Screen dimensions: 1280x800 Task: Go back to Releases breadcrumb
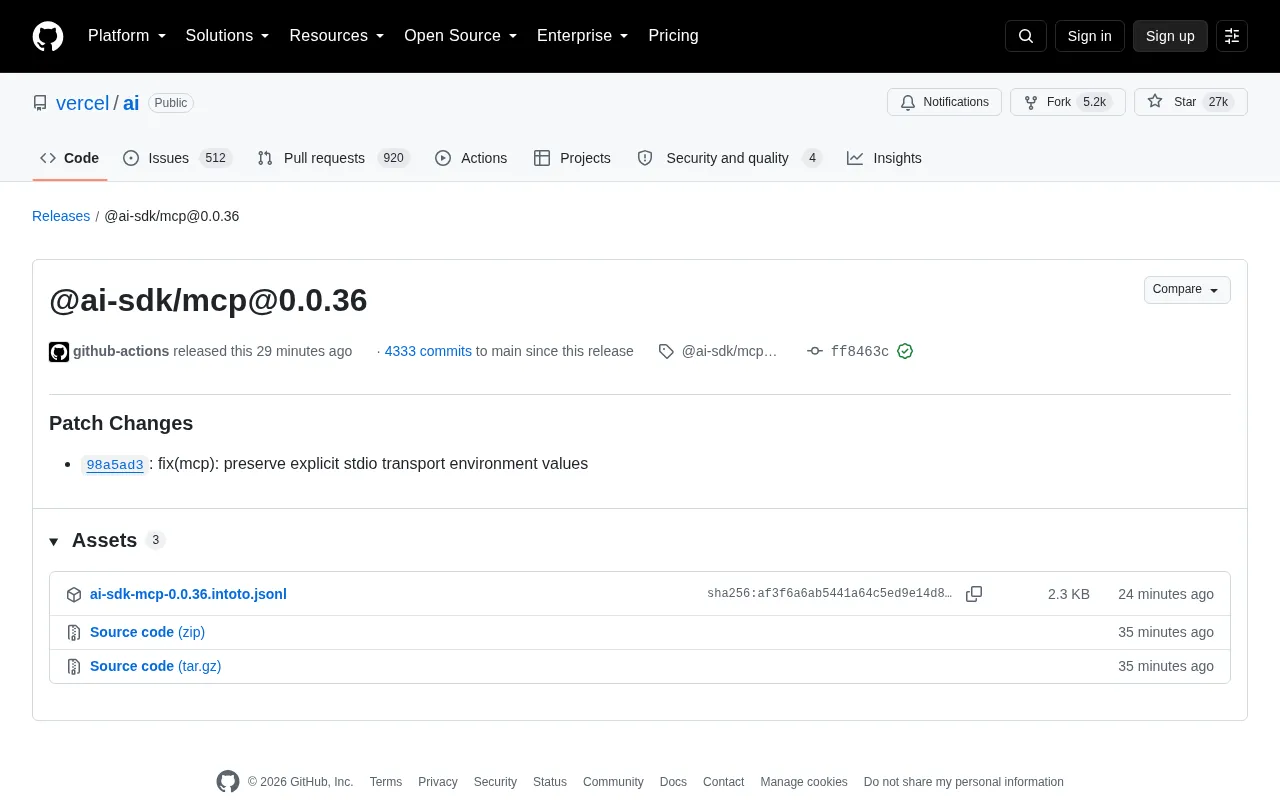coord(61,216)
